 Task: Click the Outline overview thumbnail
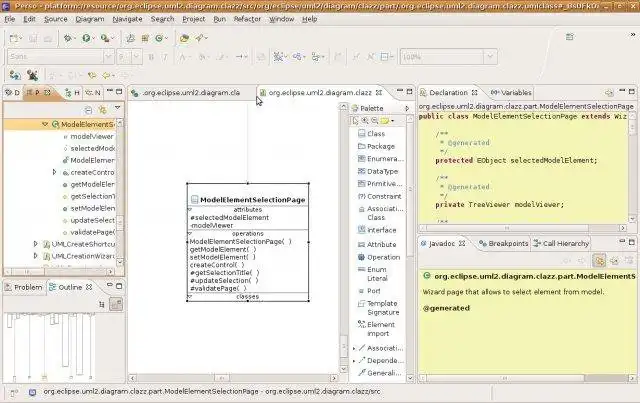coord(51,346)
